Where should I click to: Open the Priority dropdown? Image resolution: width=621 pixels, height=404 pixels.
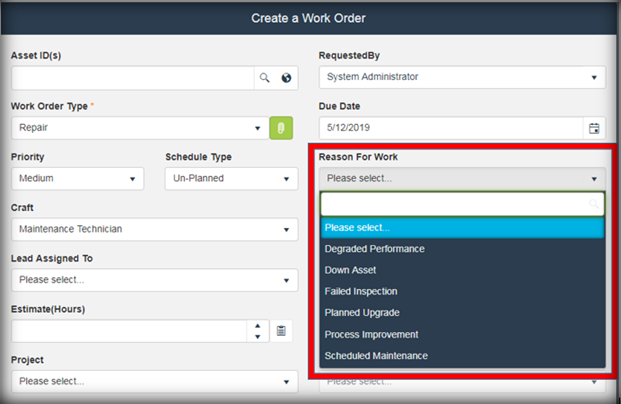tap(78, 179)
